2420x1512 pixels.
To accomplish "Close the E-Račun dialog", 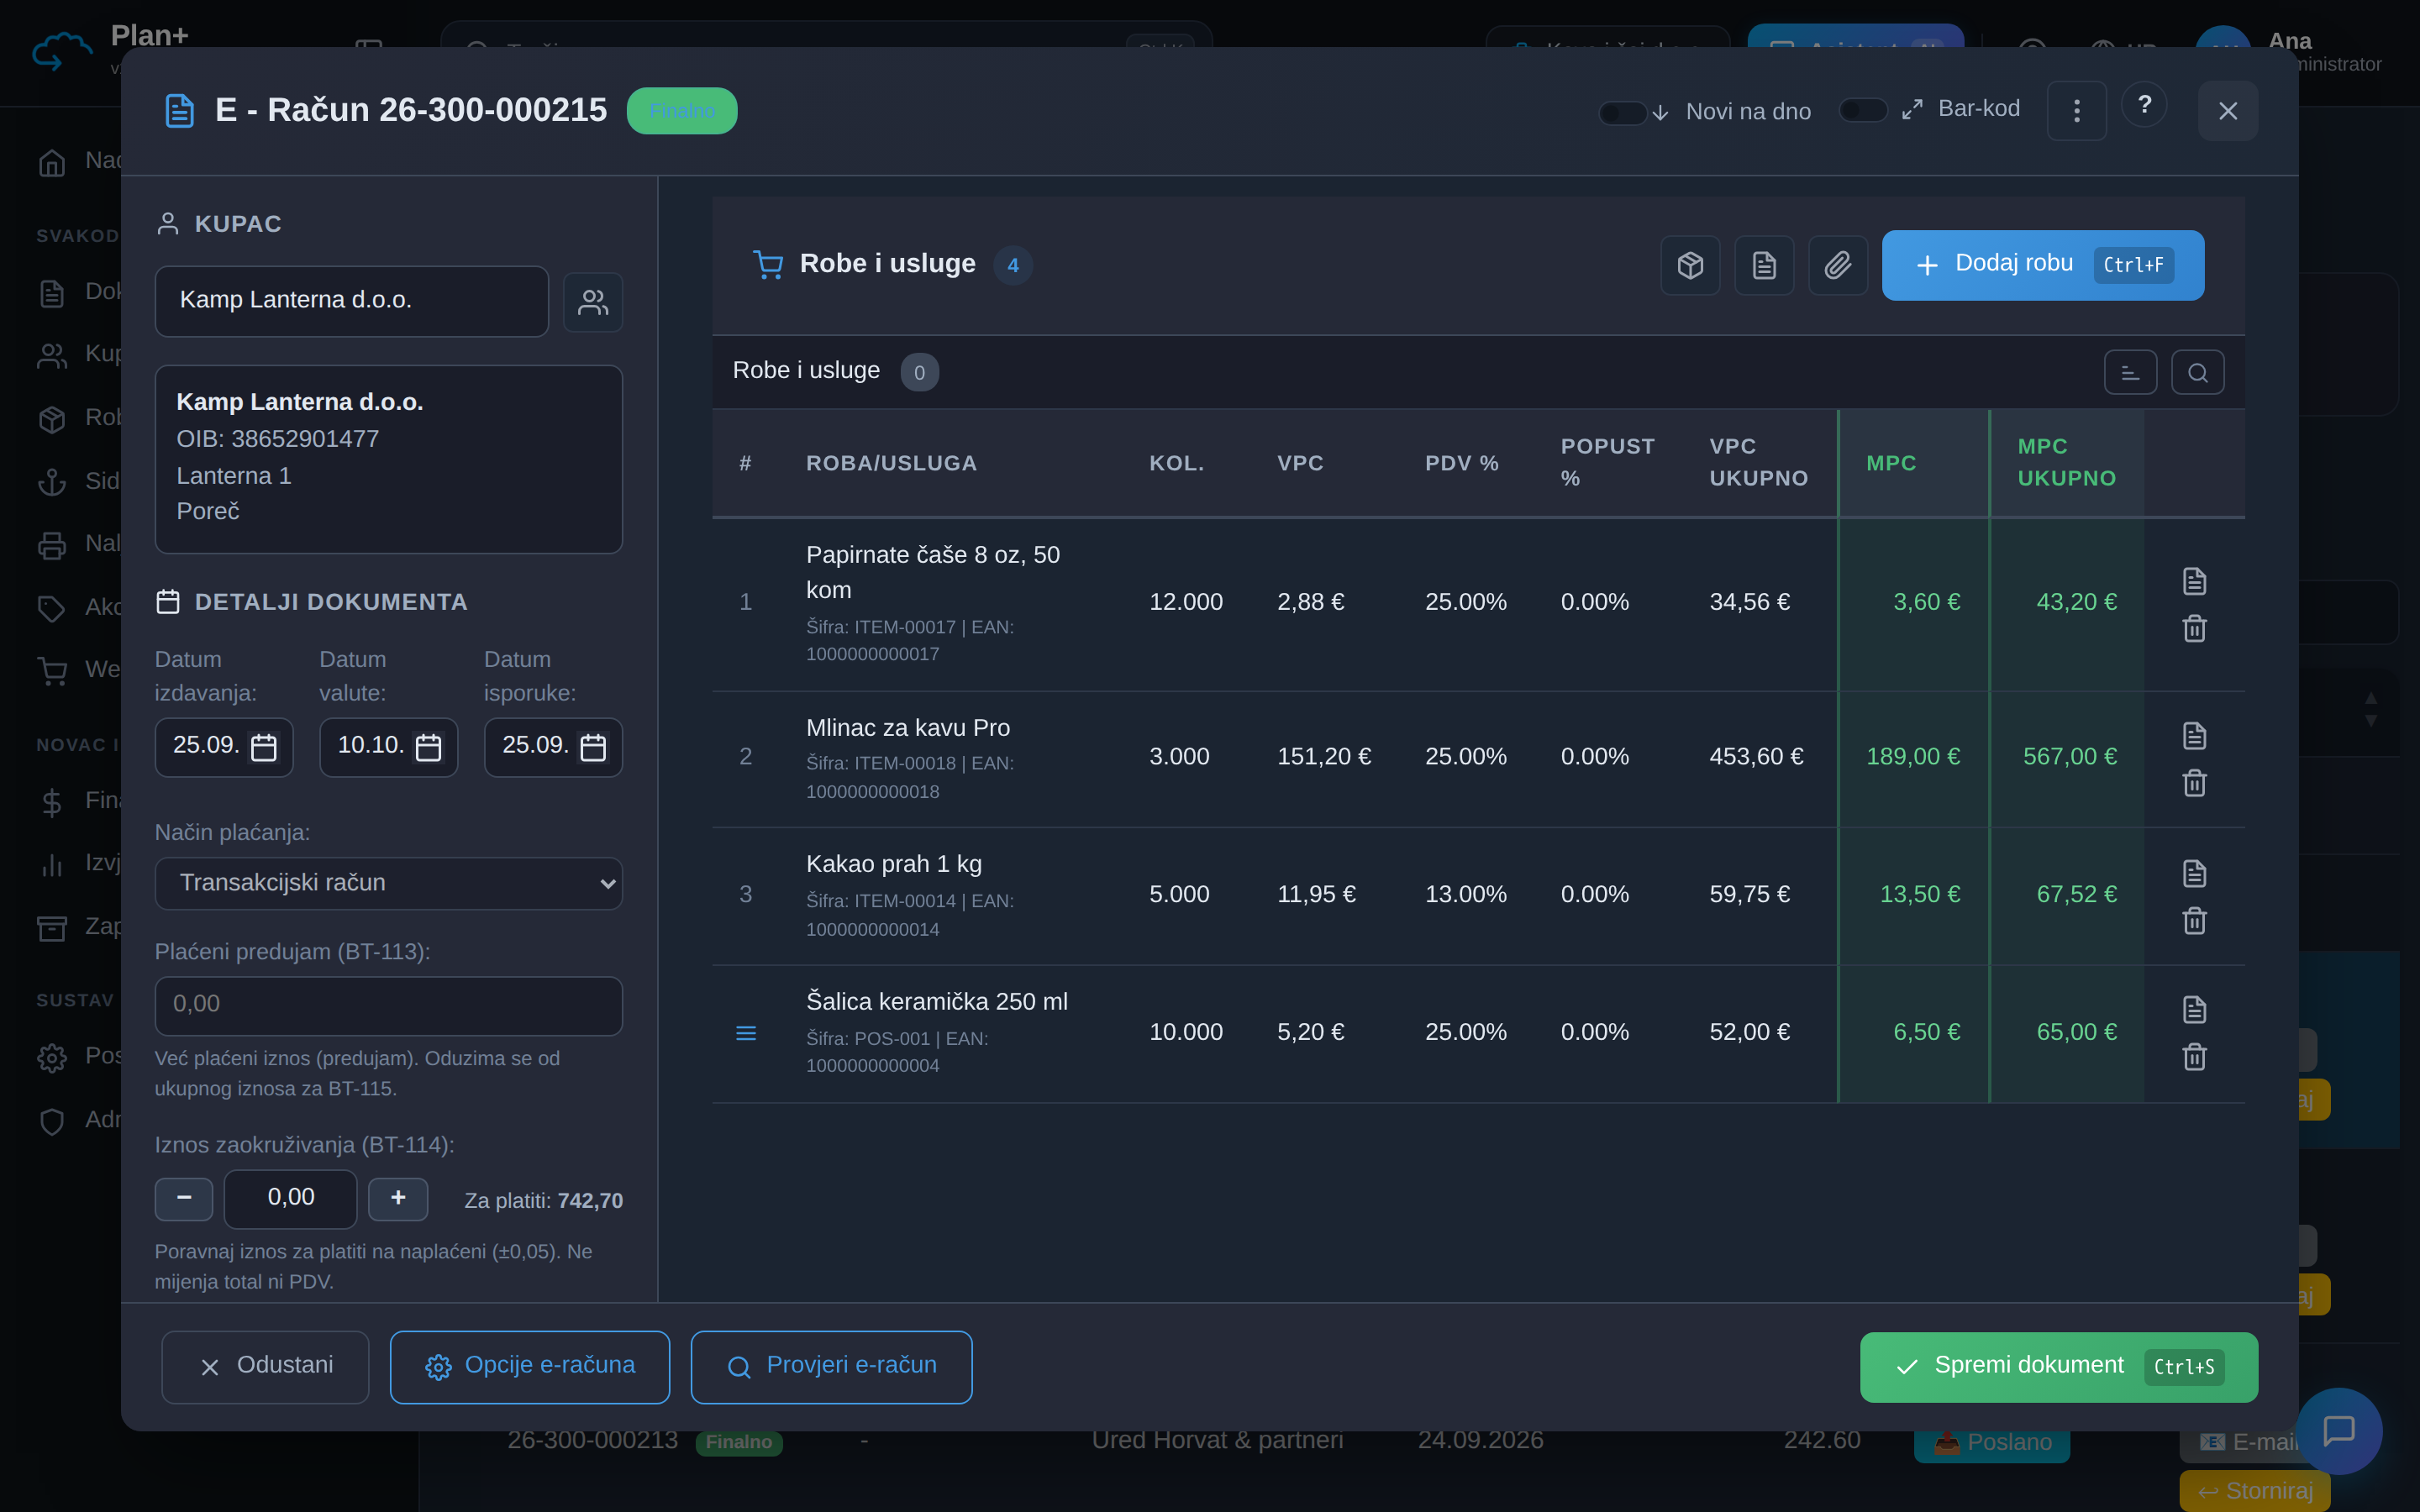I will (x=2227, y=111).
